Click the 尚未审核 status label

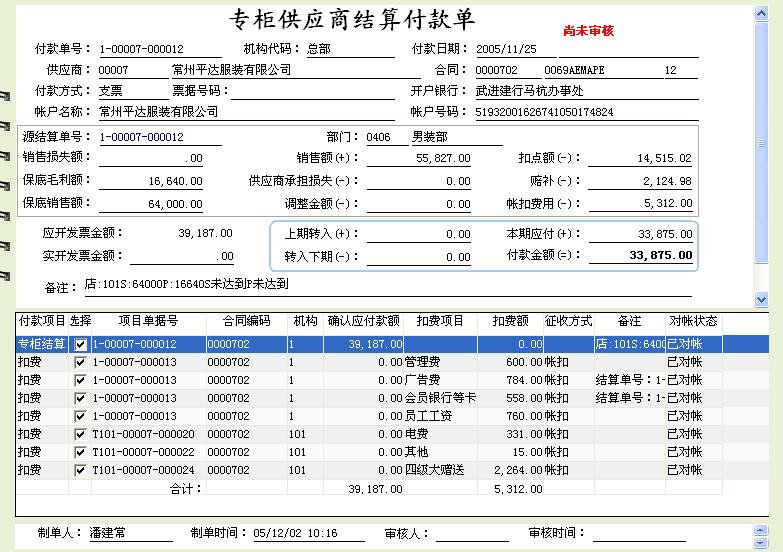(x=588, y=31)
